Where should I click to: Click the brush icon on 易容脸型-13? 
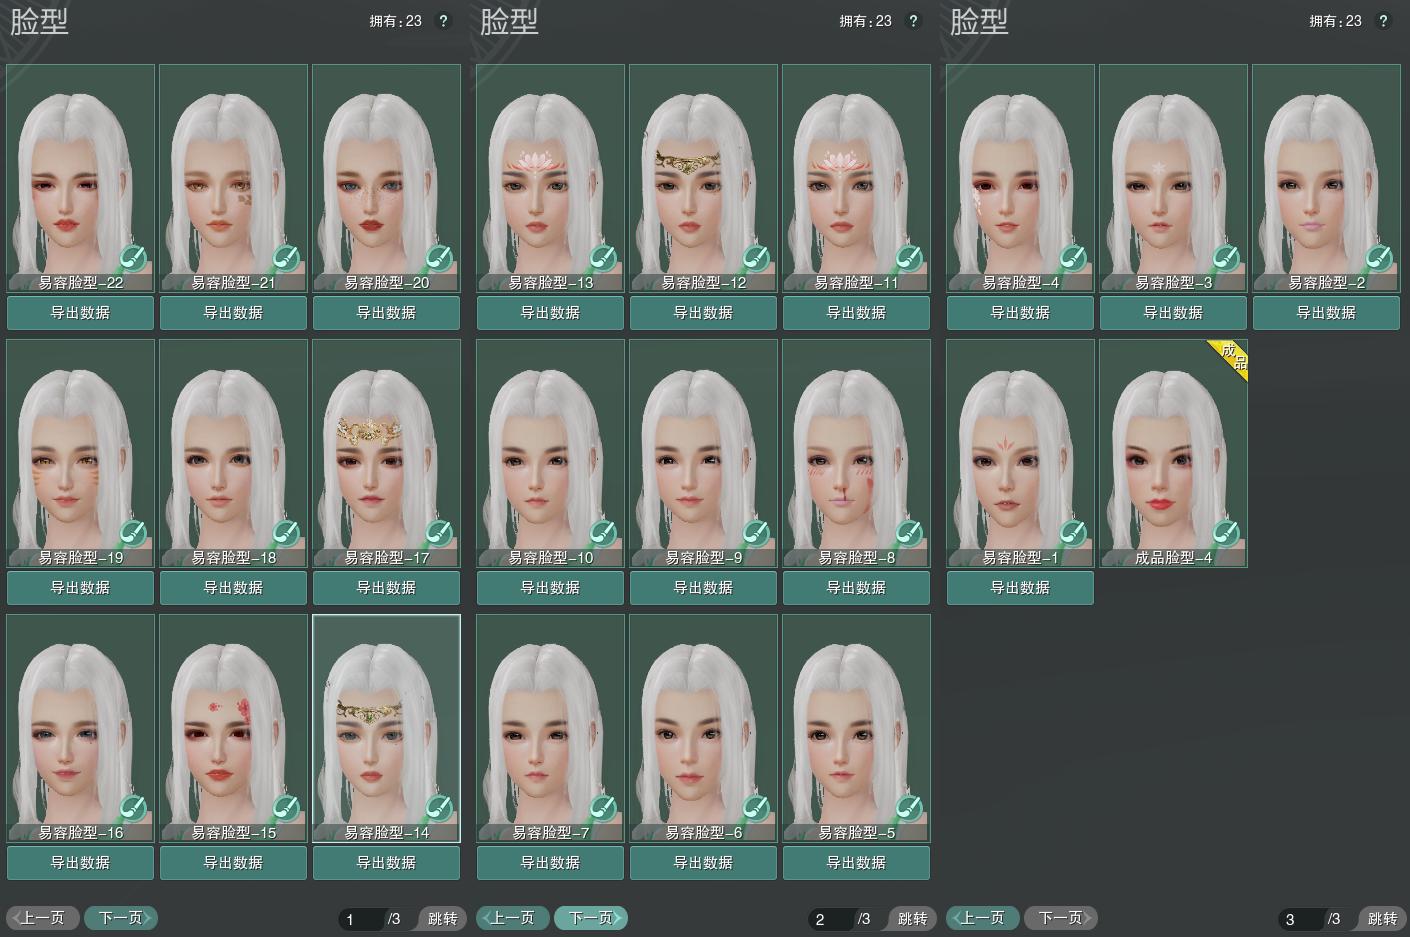603,259
